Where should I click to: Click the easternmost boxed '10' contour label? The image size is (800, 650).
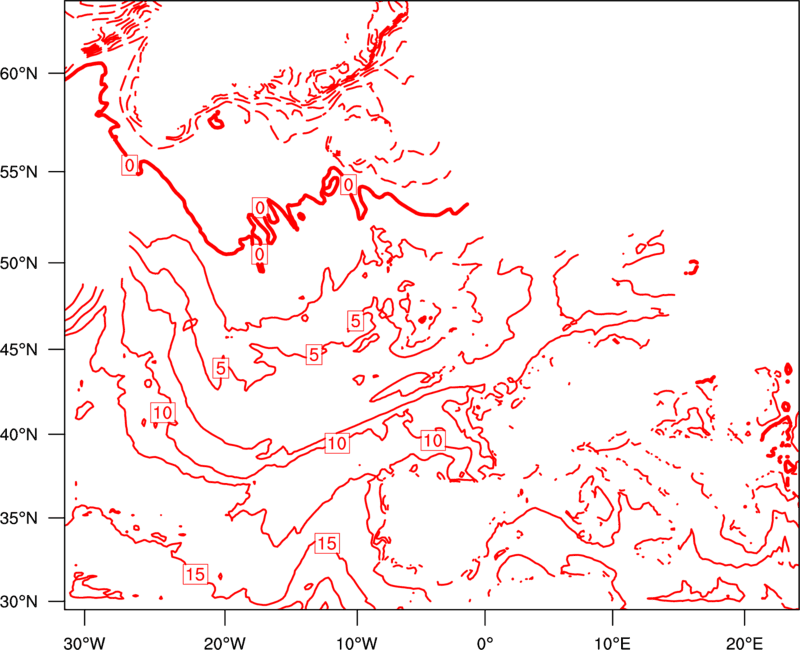click(x=433, y=440)
